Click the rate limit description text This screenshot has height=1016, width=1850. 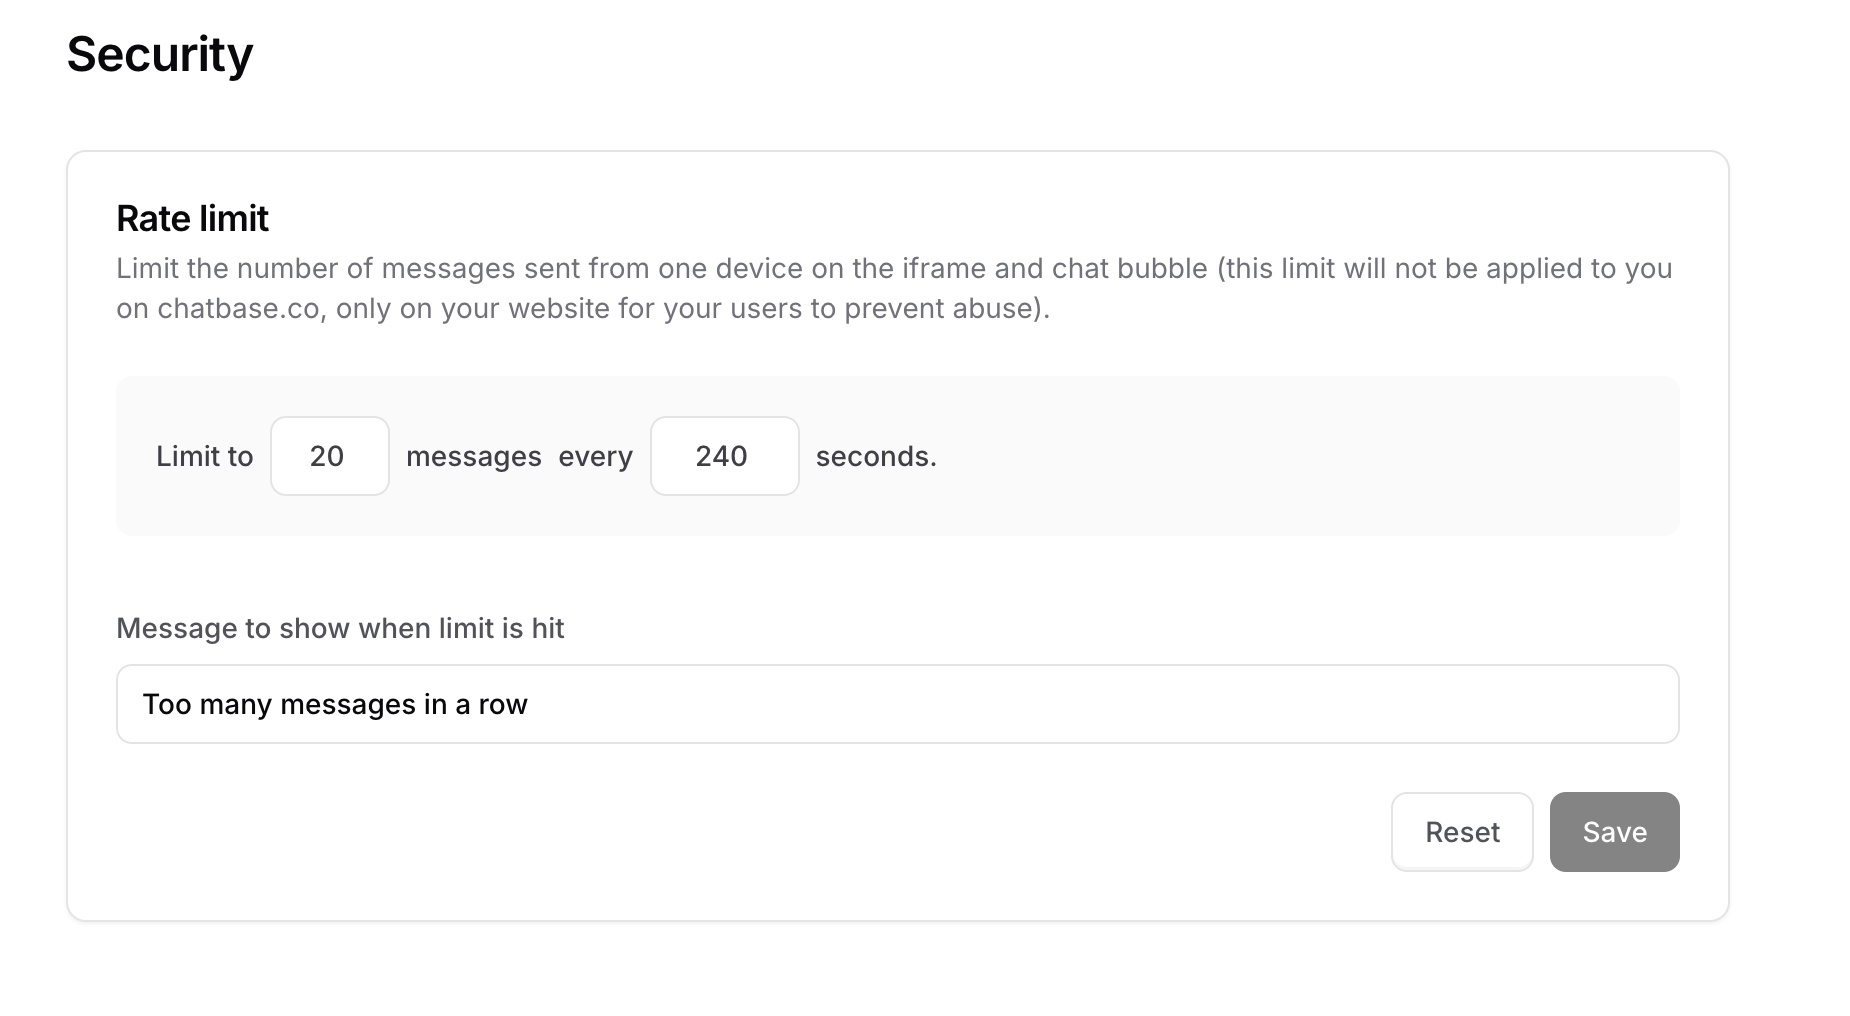click(893, 288)
